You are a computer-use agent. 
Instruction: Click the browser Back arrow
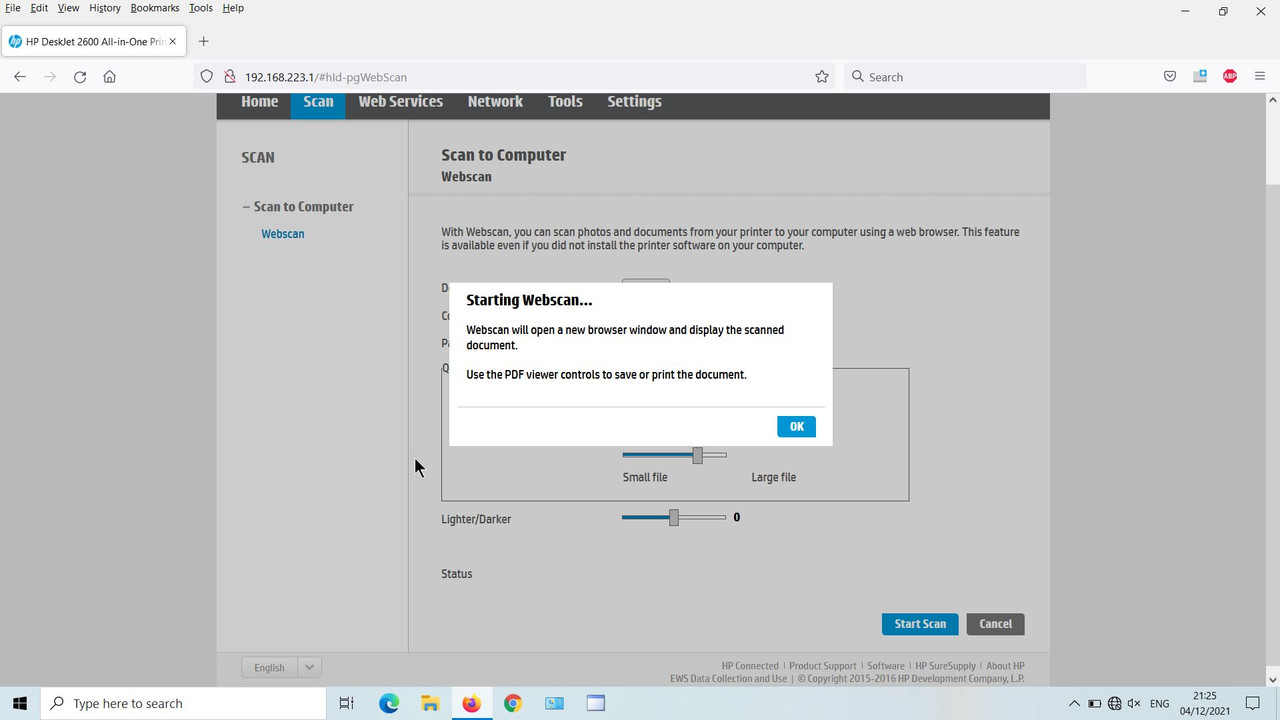click(20, 77)
